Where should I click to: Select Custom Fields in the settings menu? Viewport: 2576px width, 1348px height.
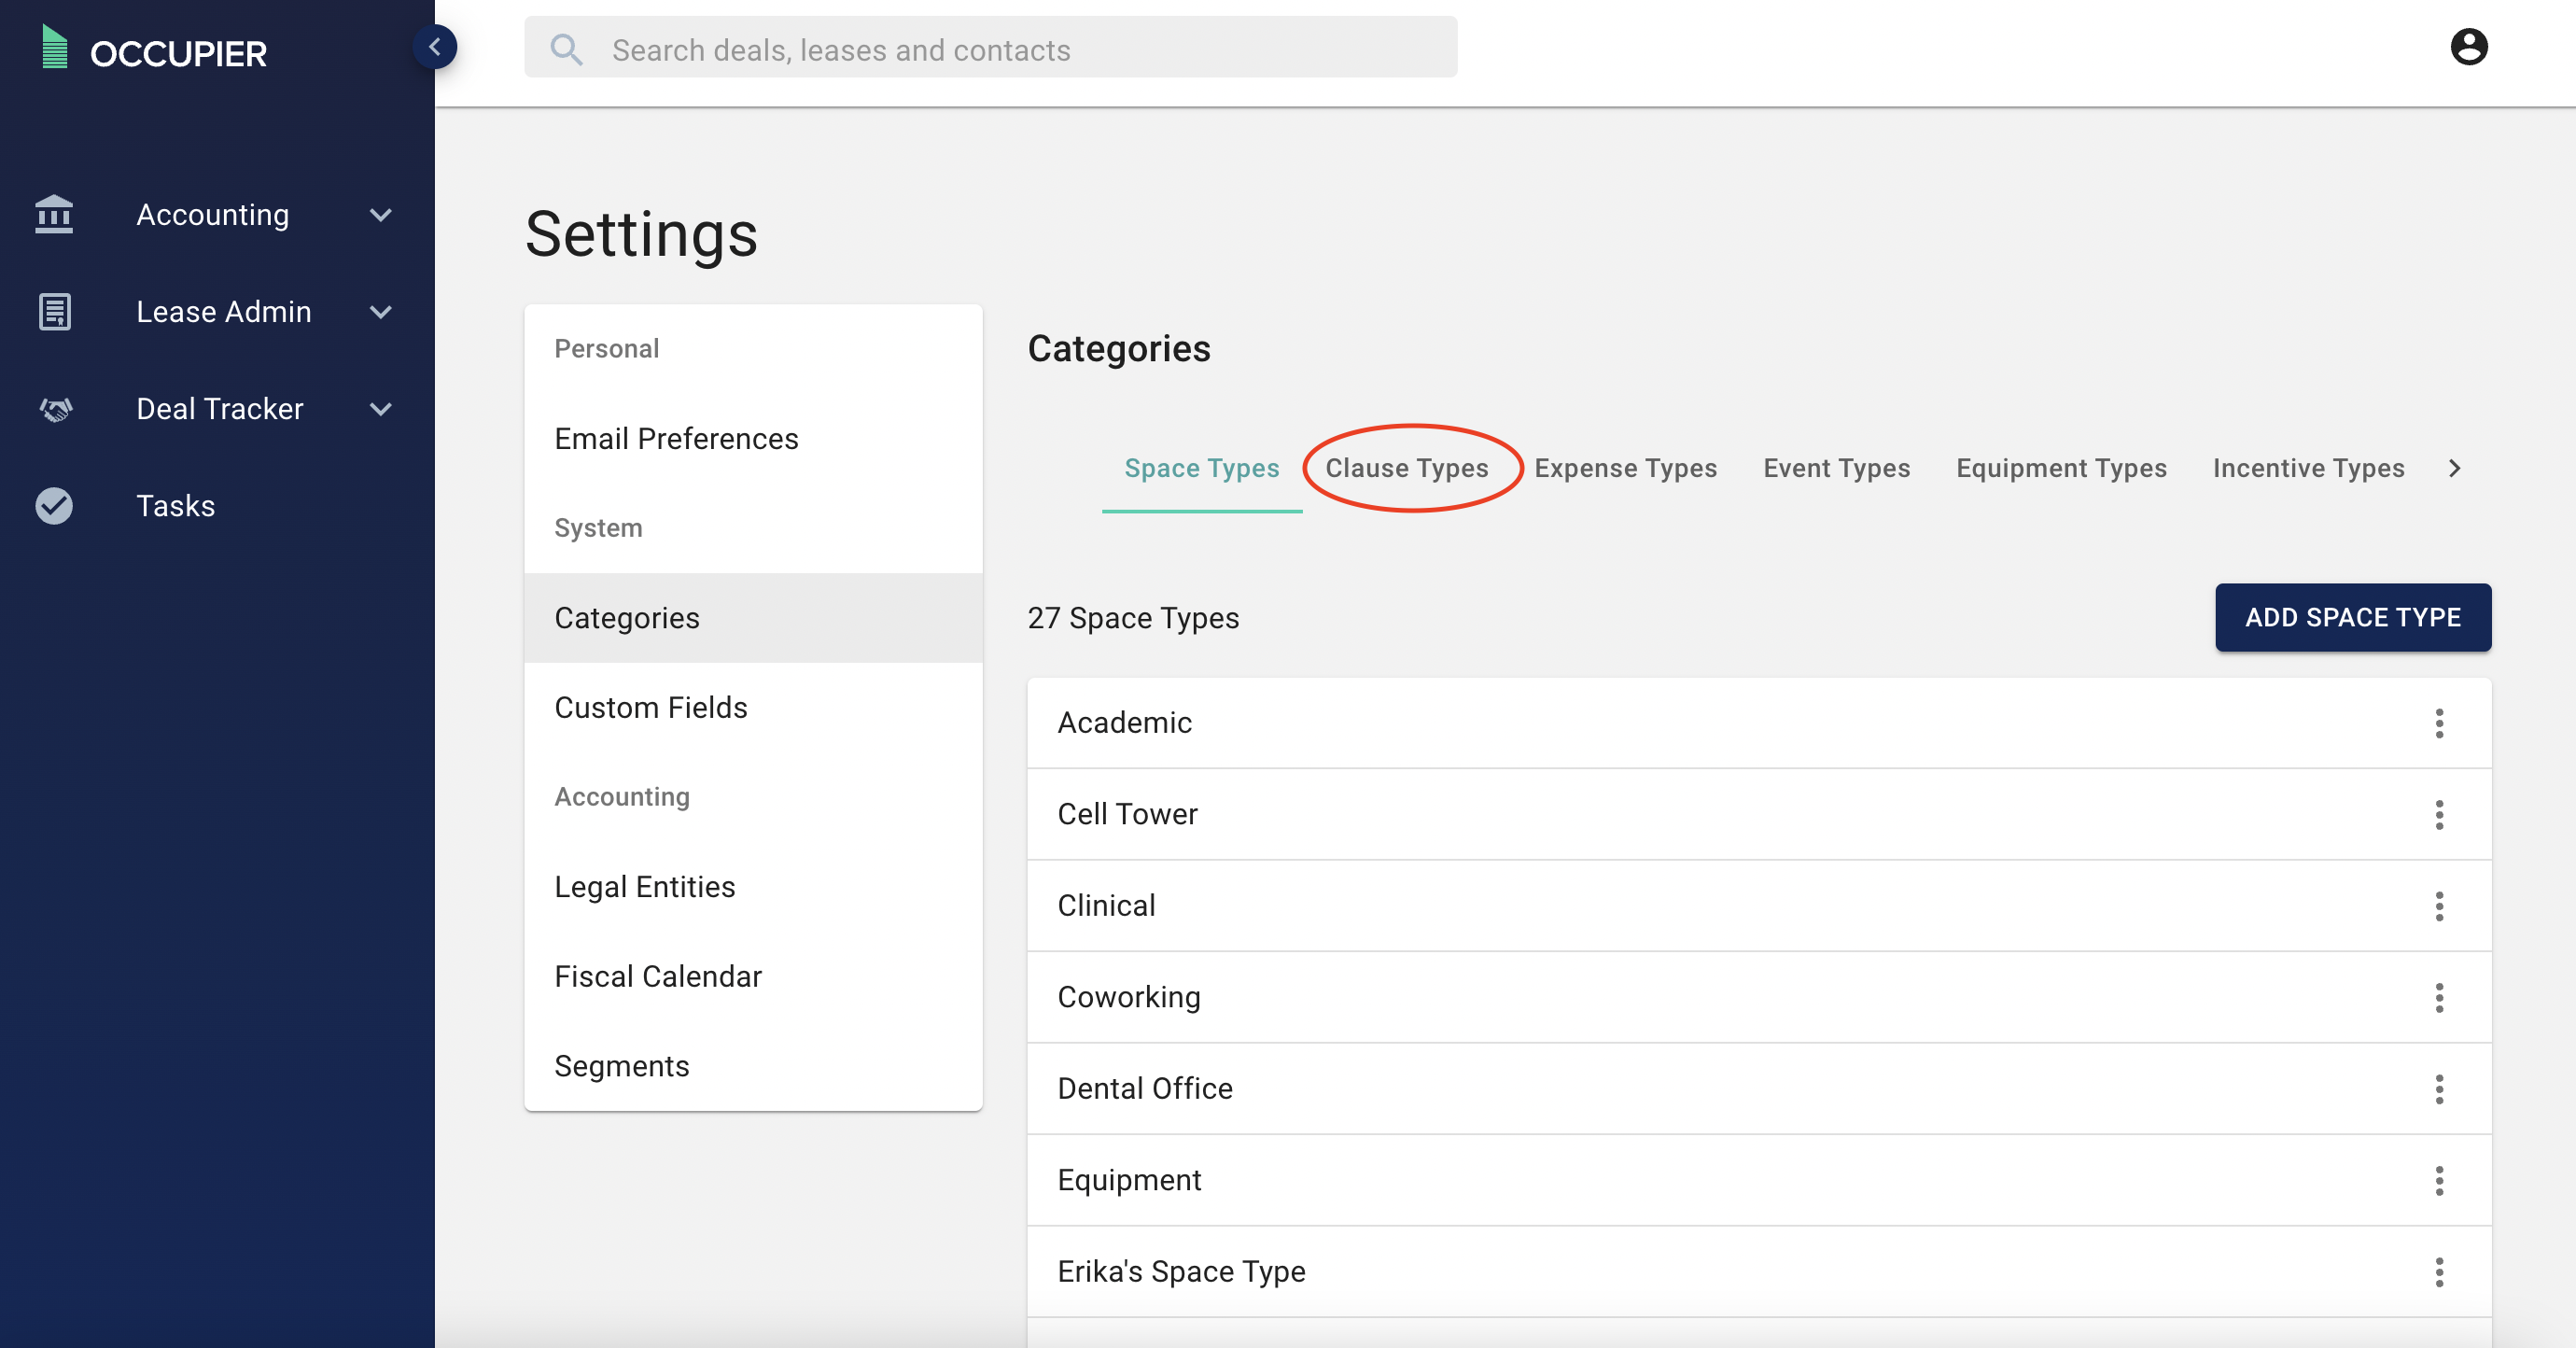pyautogui.click(x=651, y=707)
